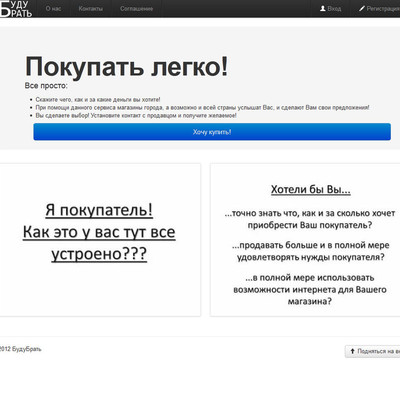Click the up arrow icon in footer

click(x=352, y=351)
